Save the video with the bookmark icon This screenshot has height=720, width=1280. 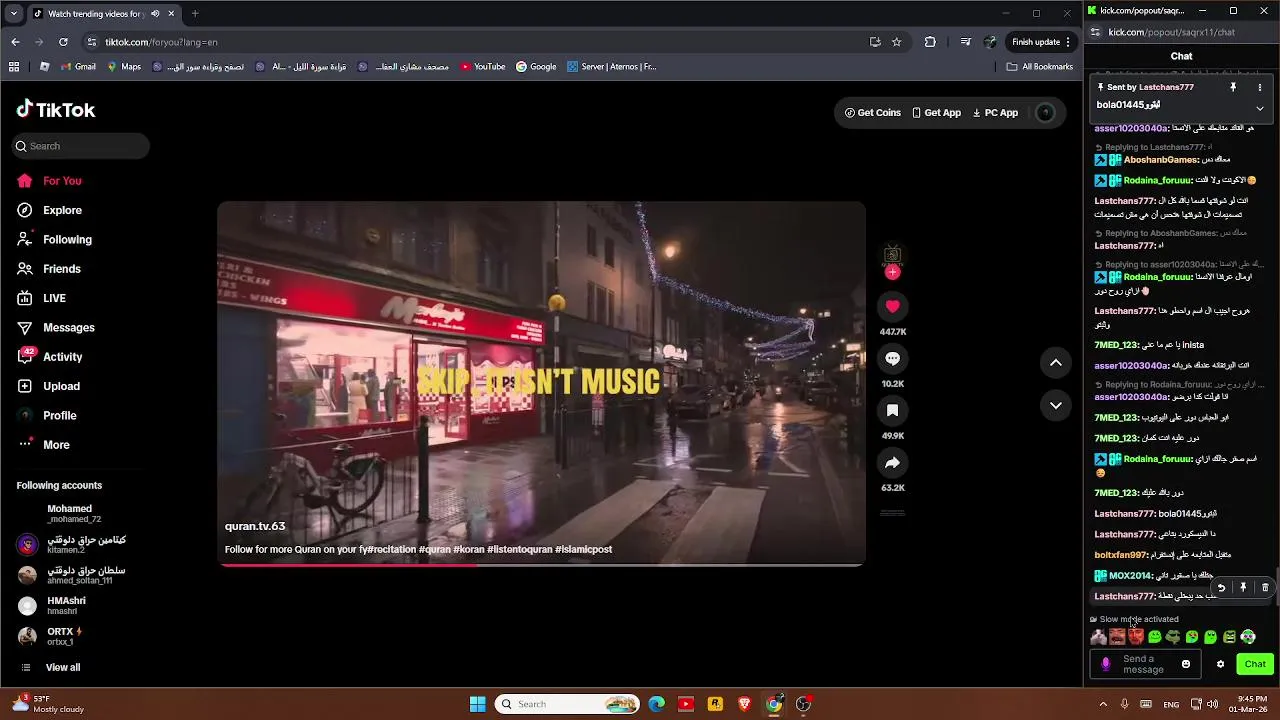pyautogui.click(x=892, y=410)
